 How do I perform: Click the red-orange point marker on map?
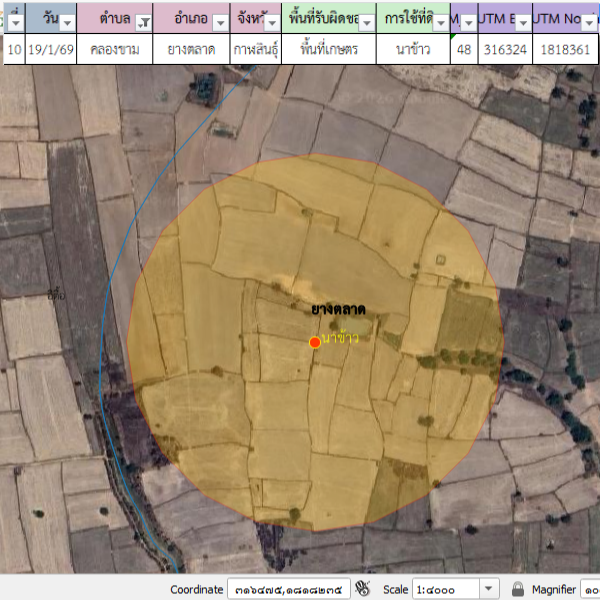click(x=315, y=342)
